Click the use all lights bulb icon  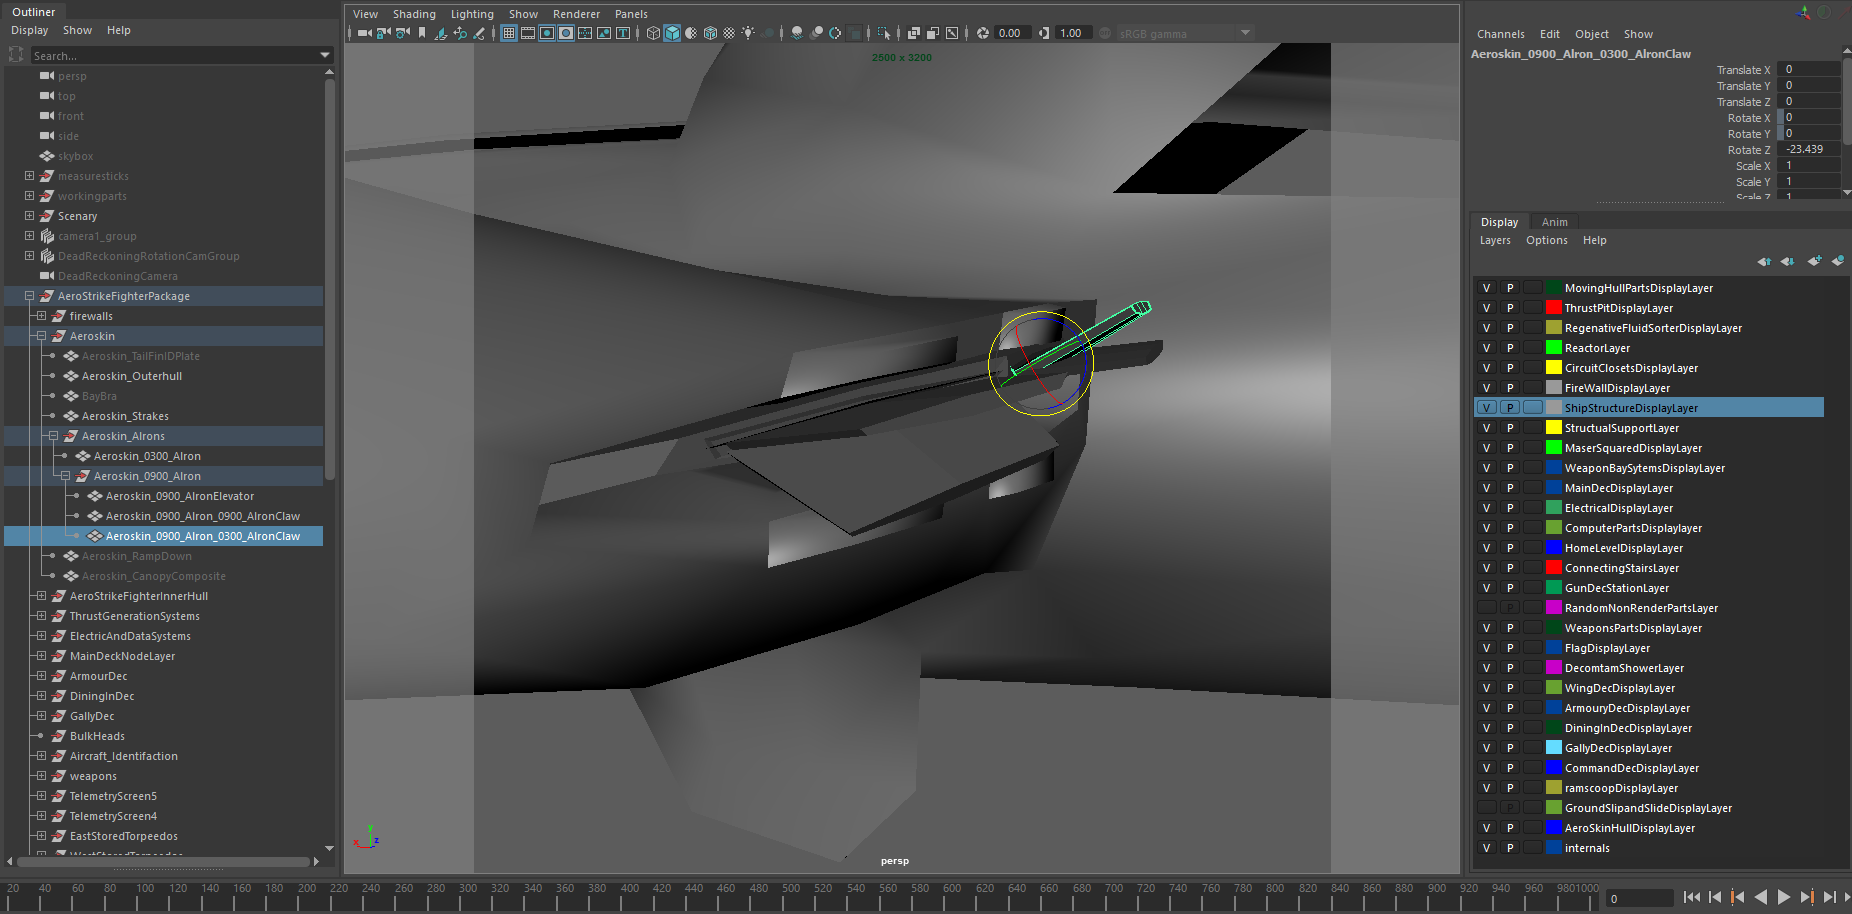pyautogui.click(x=748, y=33)
